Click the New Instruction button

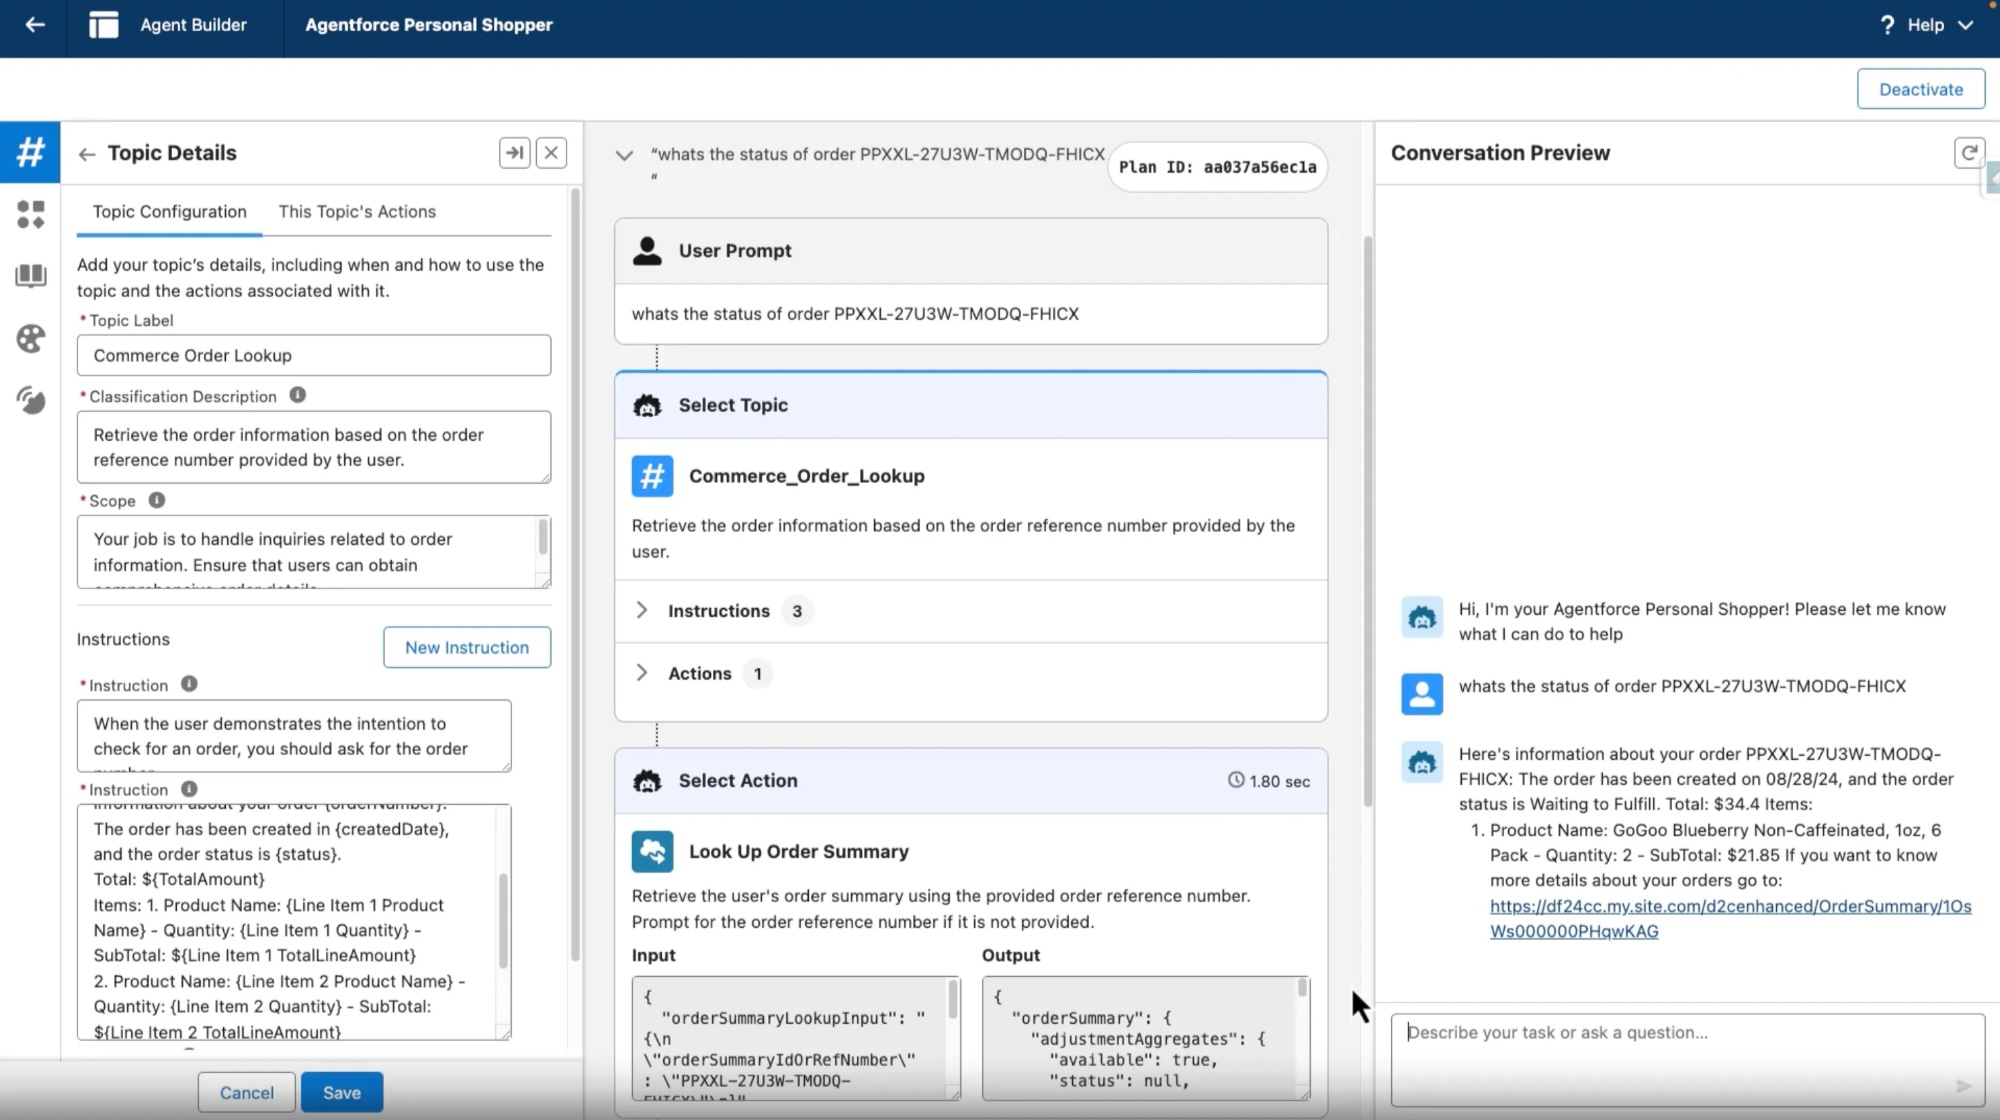(466, 647)
